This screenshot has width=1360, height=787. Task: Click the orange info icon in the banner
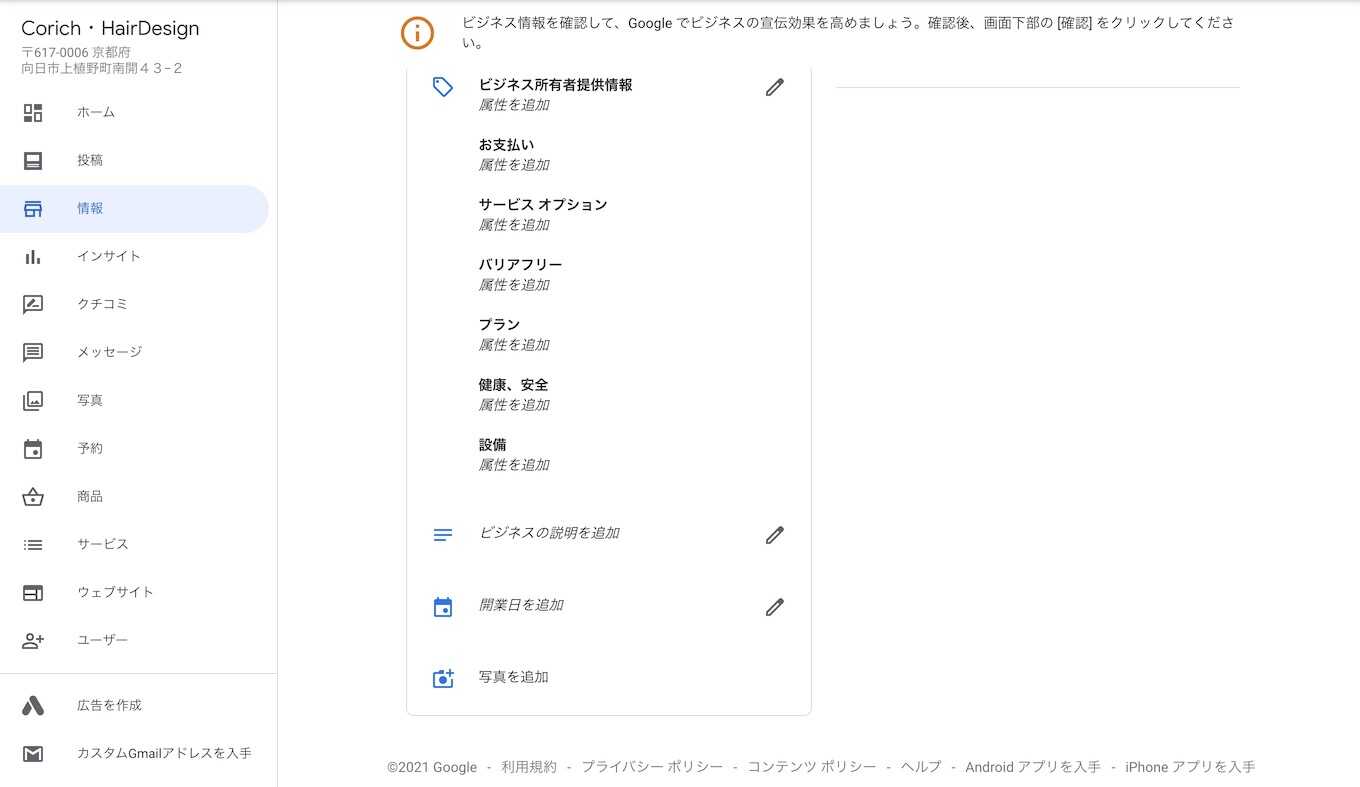click(x=417, y=33)
